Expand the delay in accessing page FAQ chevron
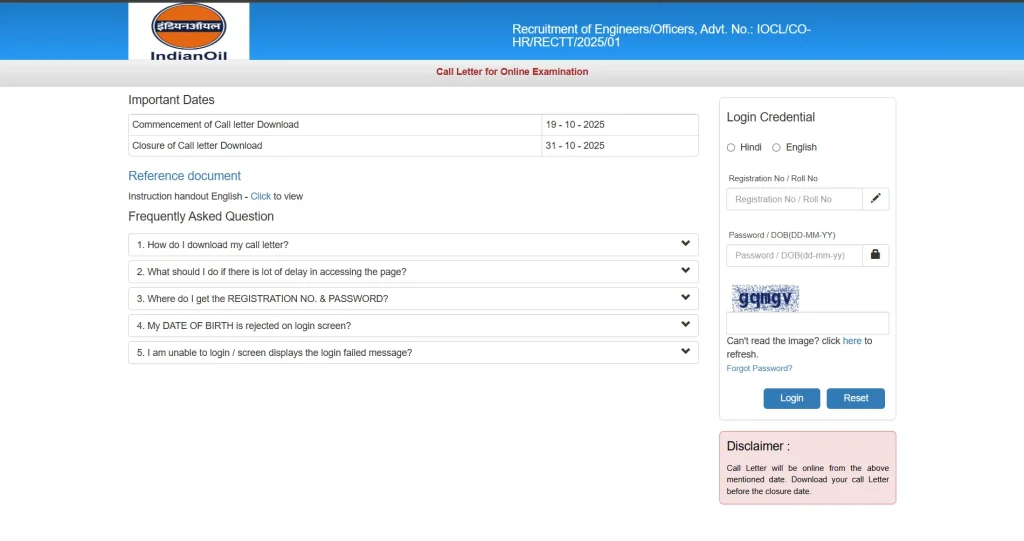Screen dimensions: 1024x541 [686, 271]
